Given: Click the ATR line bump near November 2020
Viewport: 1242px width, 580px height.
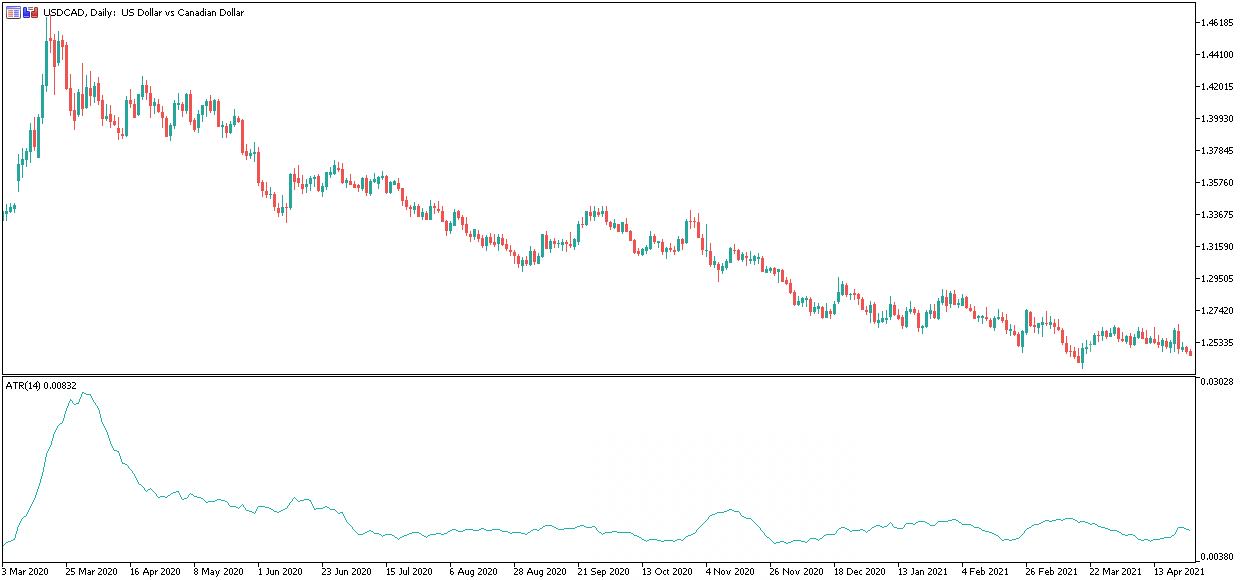Looking at the screenshot, I should [x=731, y=511].
